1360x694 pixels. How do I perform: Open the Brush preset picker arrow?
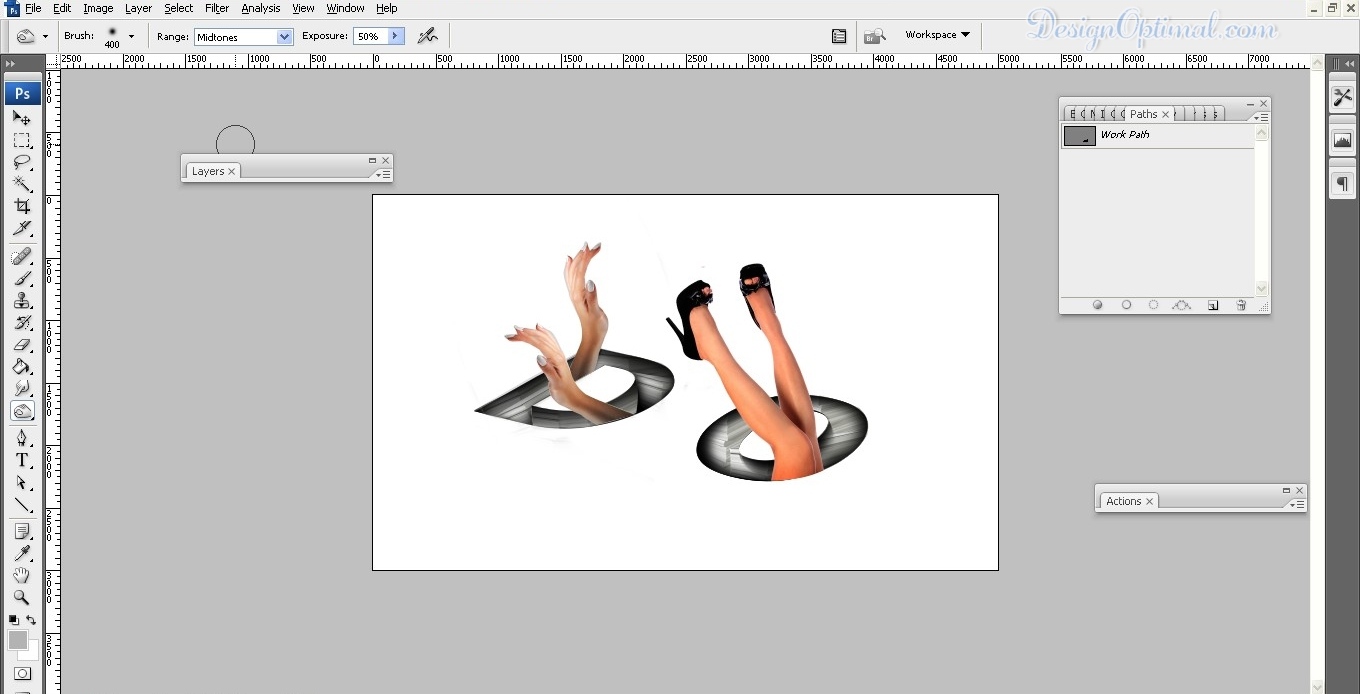pos(131,36)
